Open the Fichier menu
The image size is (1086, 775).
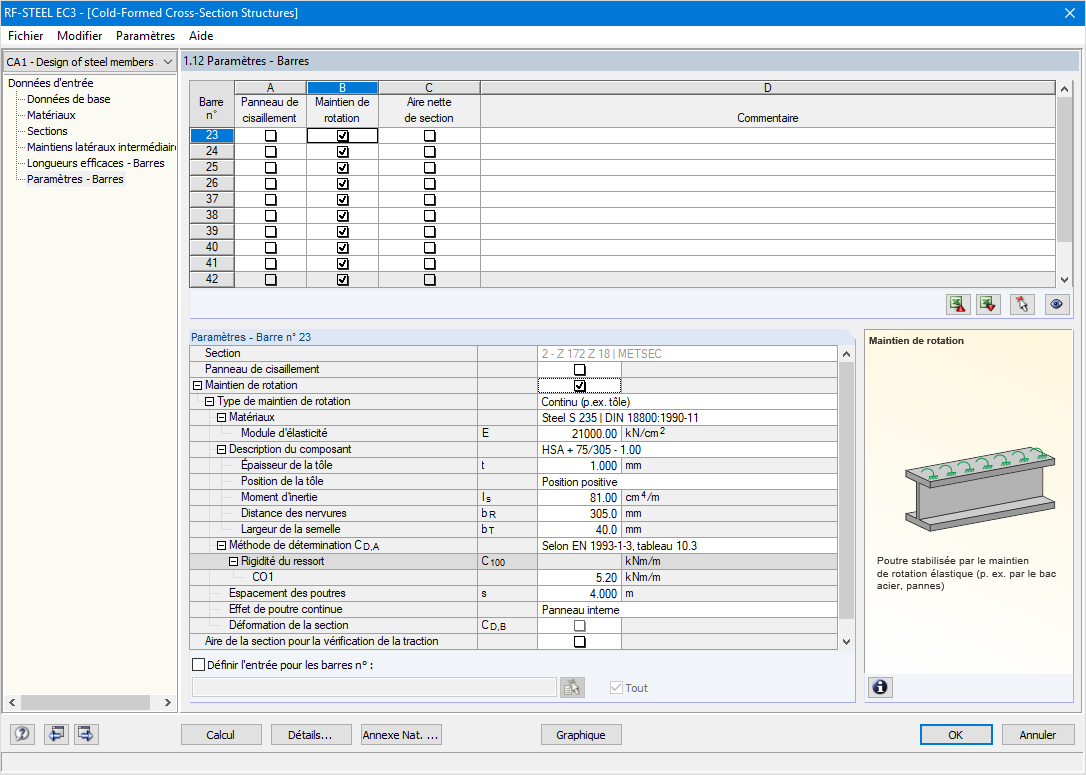click(x=26, y=35)
